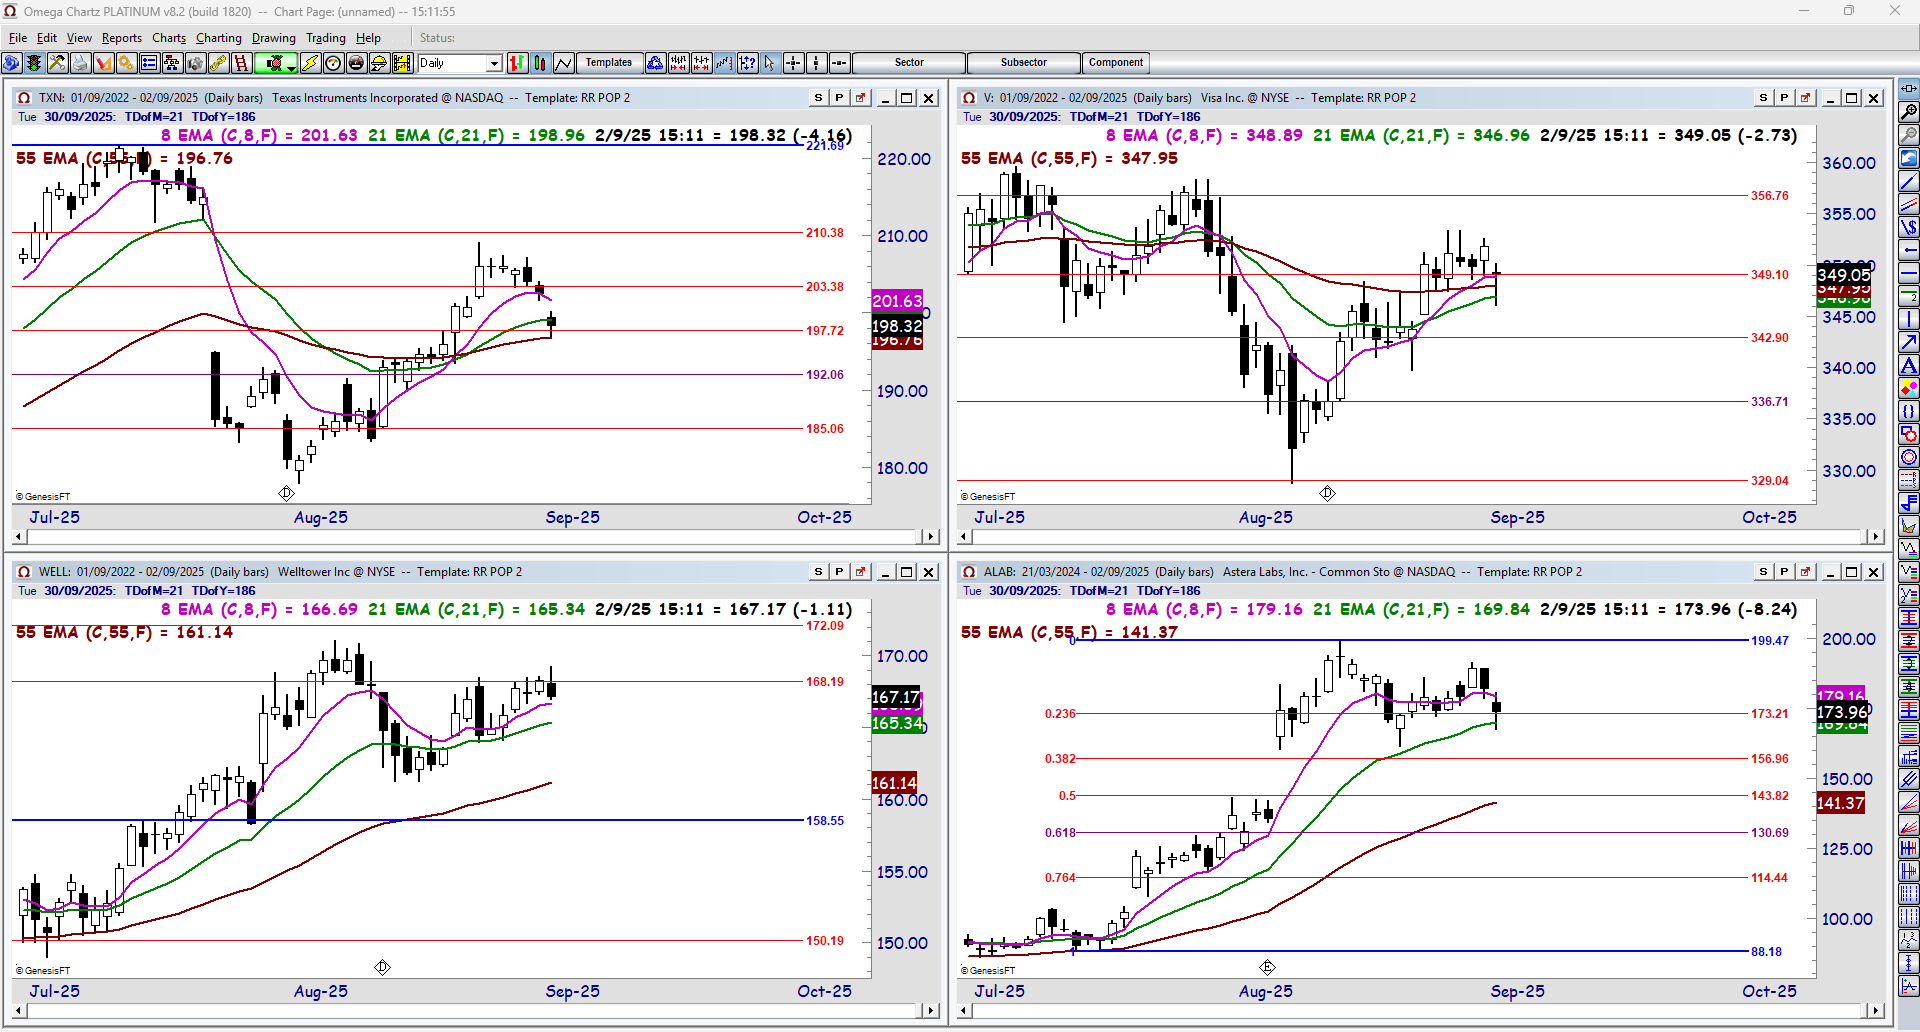
Task: Click the blue recycle icon beside Templates
Action: click(x=655, y=63)
